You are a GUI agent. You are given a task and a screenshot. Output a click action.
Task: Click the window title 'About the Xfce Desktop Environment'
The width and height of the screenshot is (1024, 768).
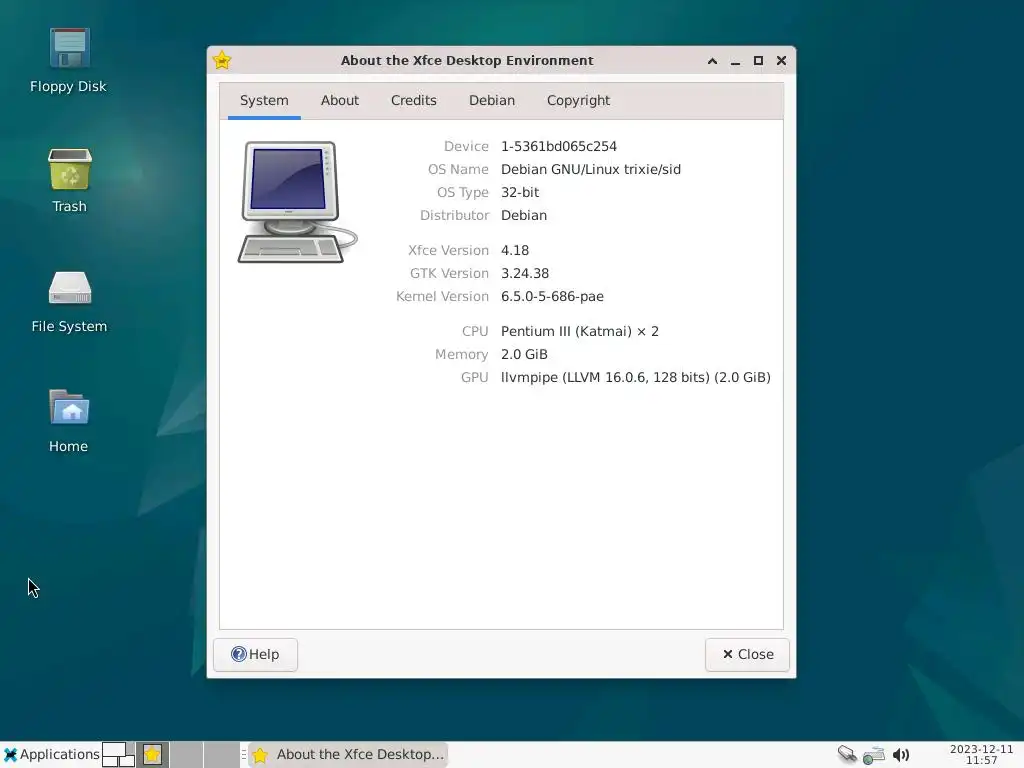coord(467,61)
